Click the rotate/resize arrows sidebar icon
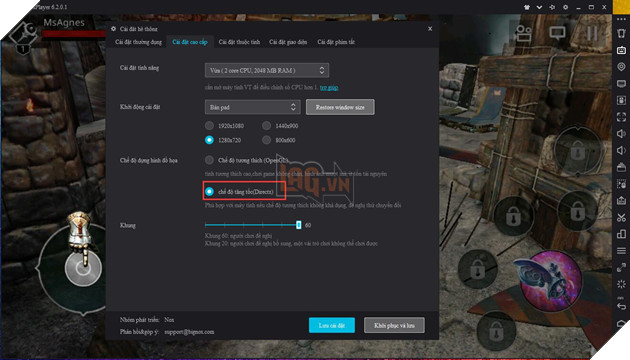 [621, 267]
